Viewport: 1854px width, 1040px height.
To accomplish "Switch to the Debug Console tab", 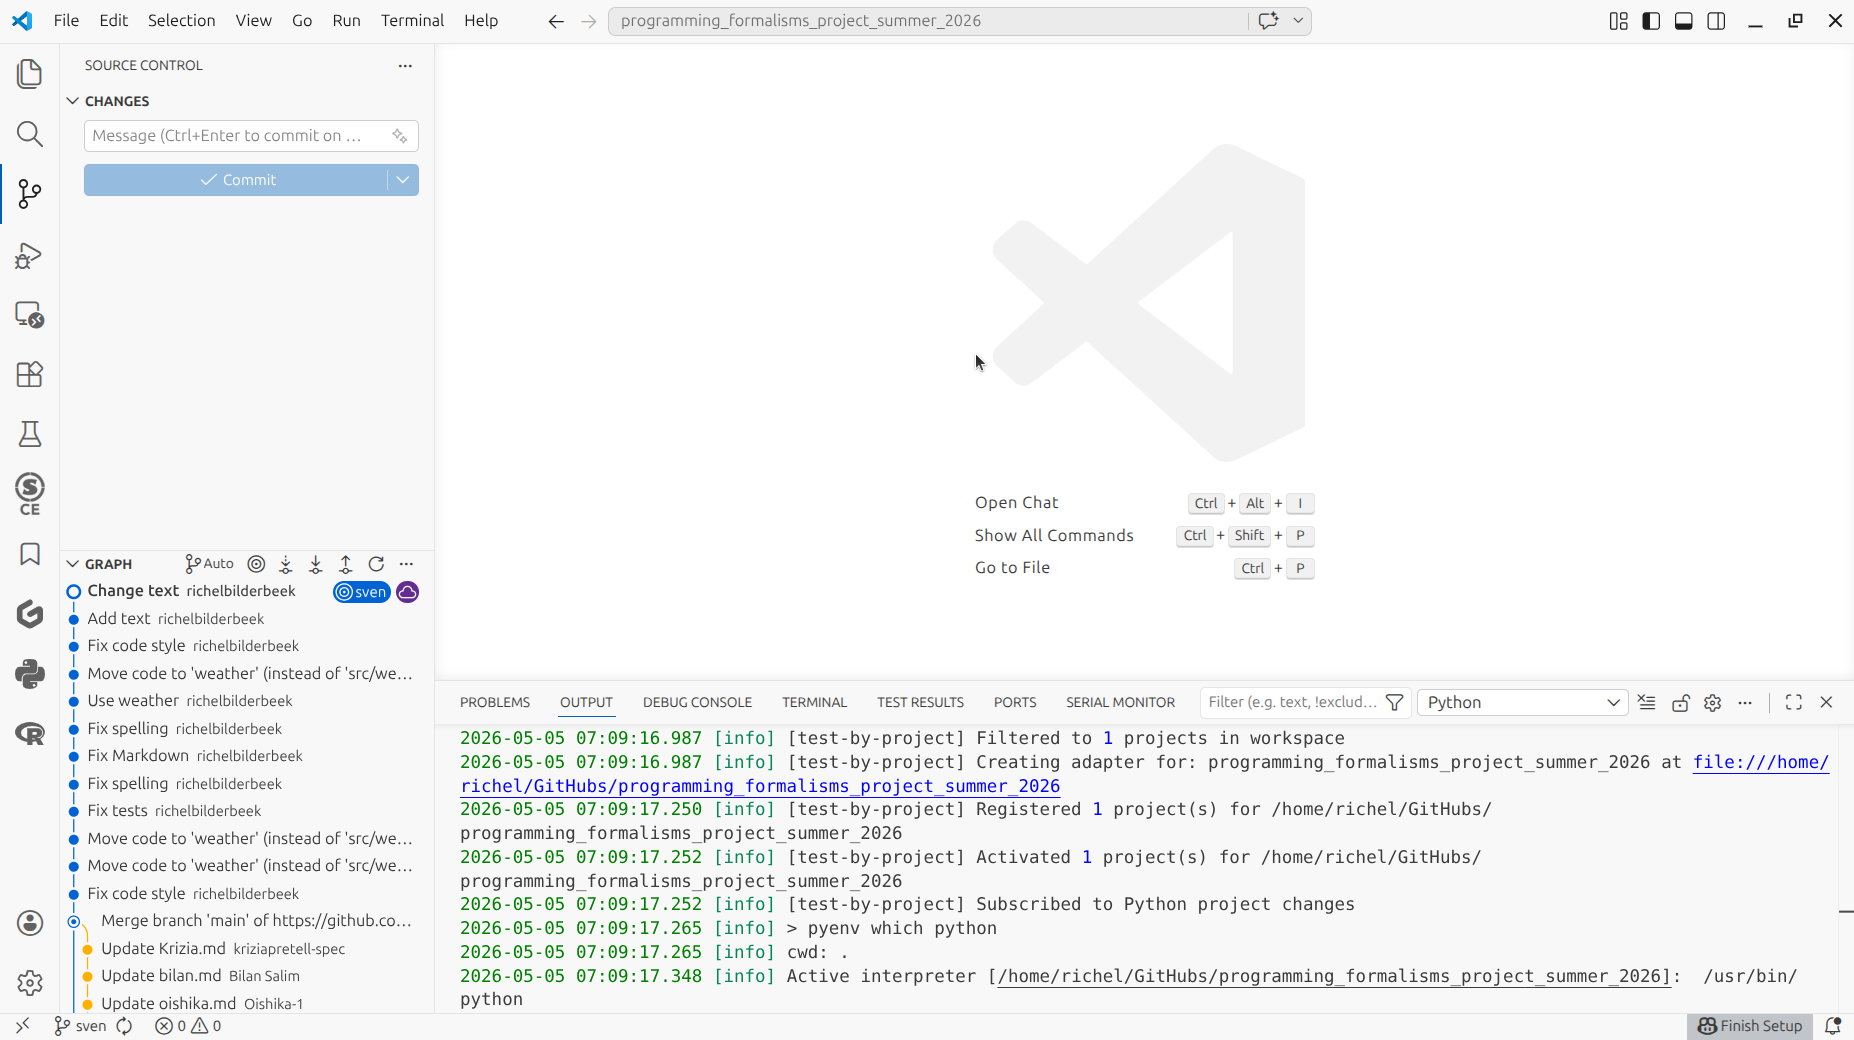I will click(697, 703).
